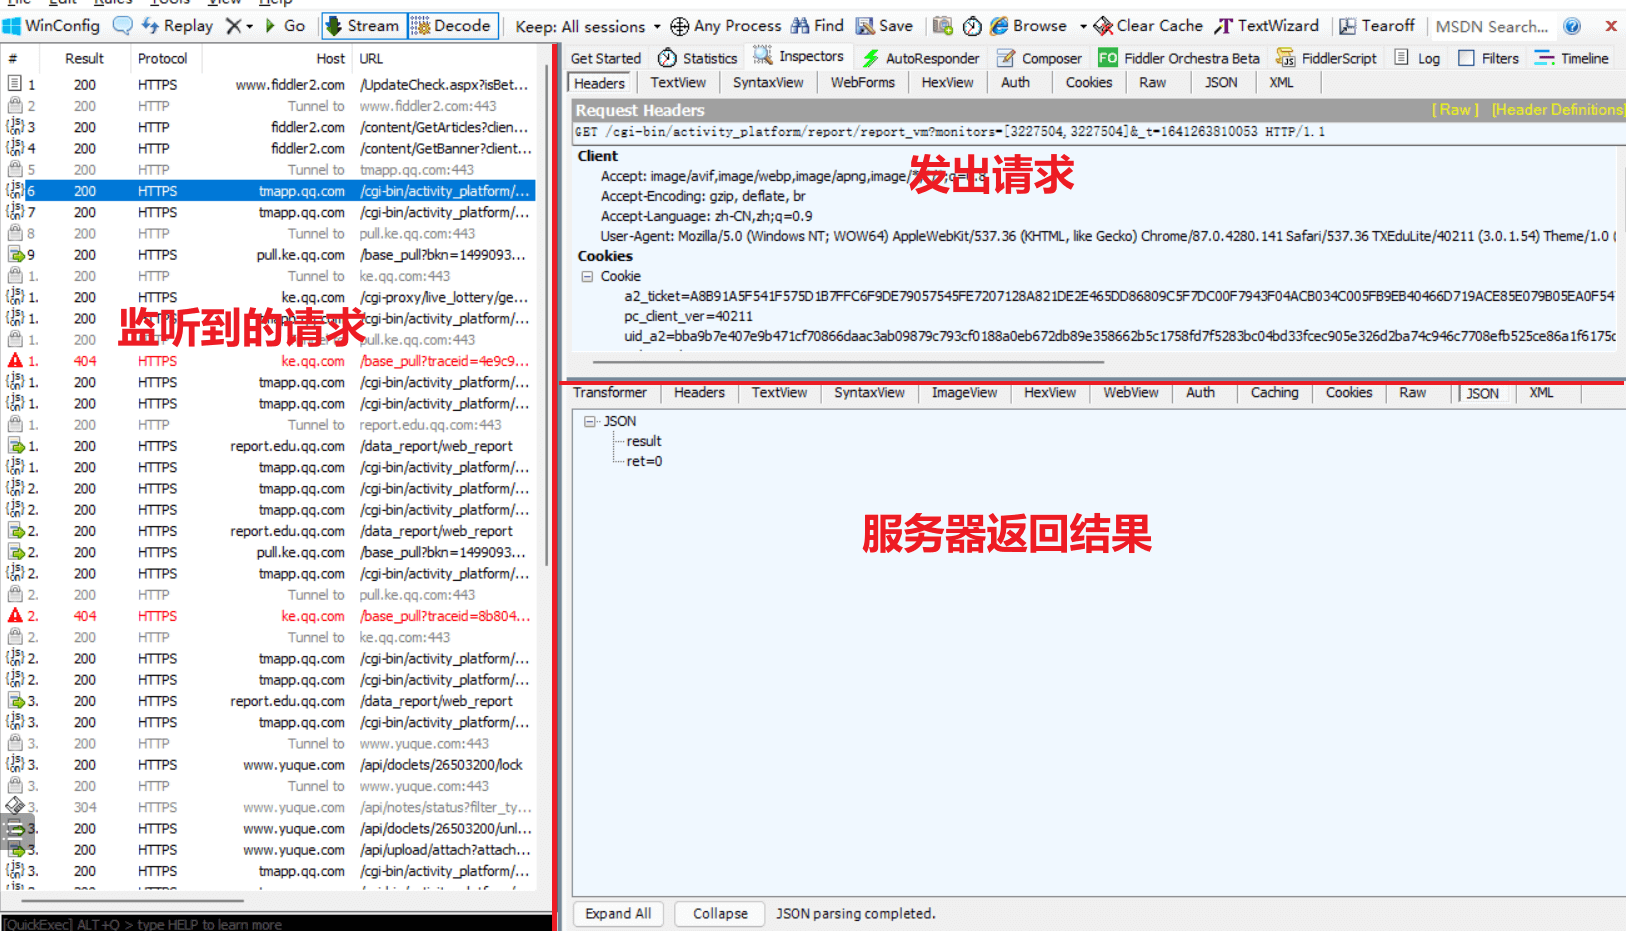Switch to the Get Started tab
1626x931 pixels.
click(606, 58)
